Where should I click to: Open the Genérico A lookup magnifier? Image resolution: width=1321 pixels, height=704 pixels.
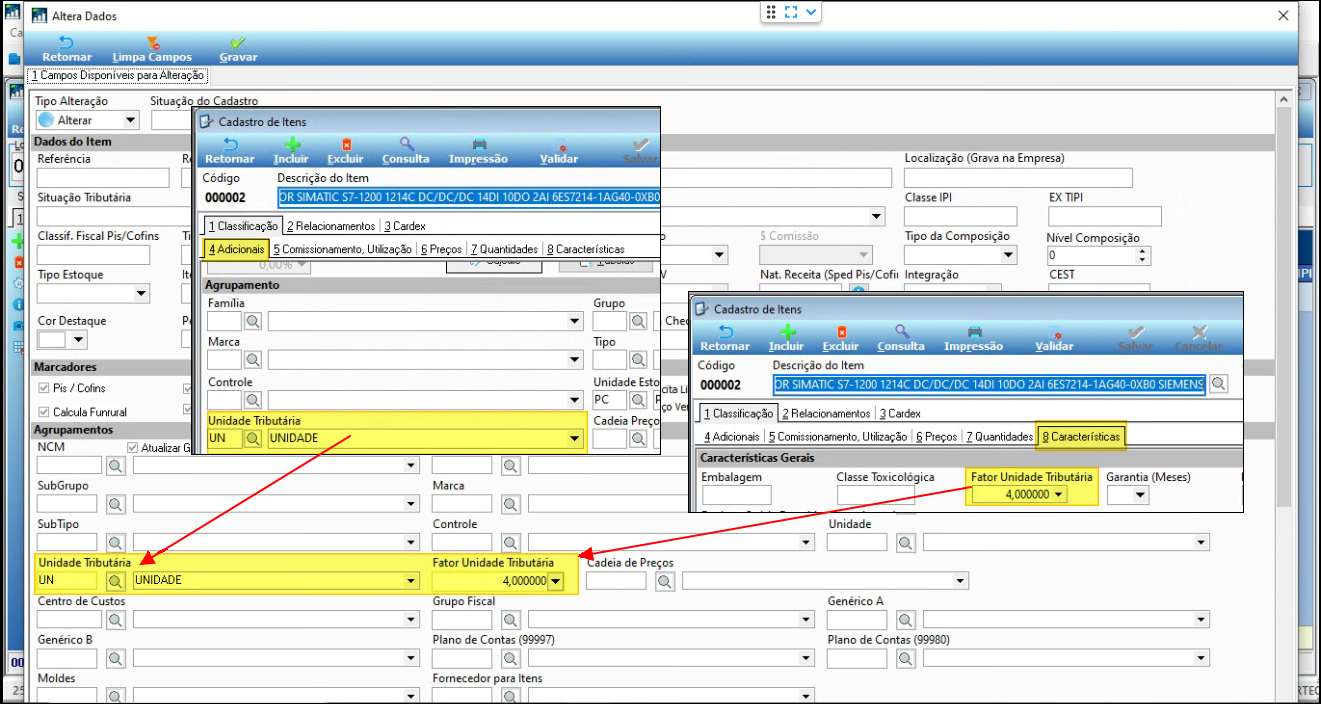coord(906,619)
